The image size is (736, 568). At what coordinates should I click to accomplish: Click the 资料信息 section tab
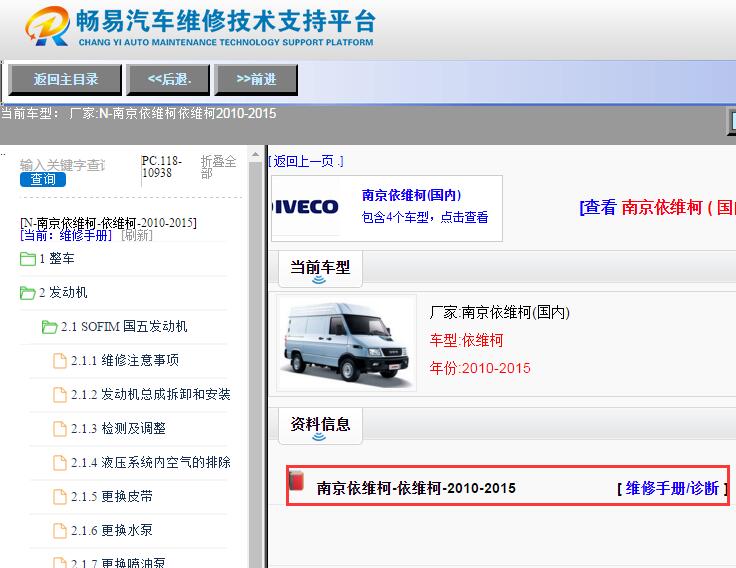(x=321, y=426)
